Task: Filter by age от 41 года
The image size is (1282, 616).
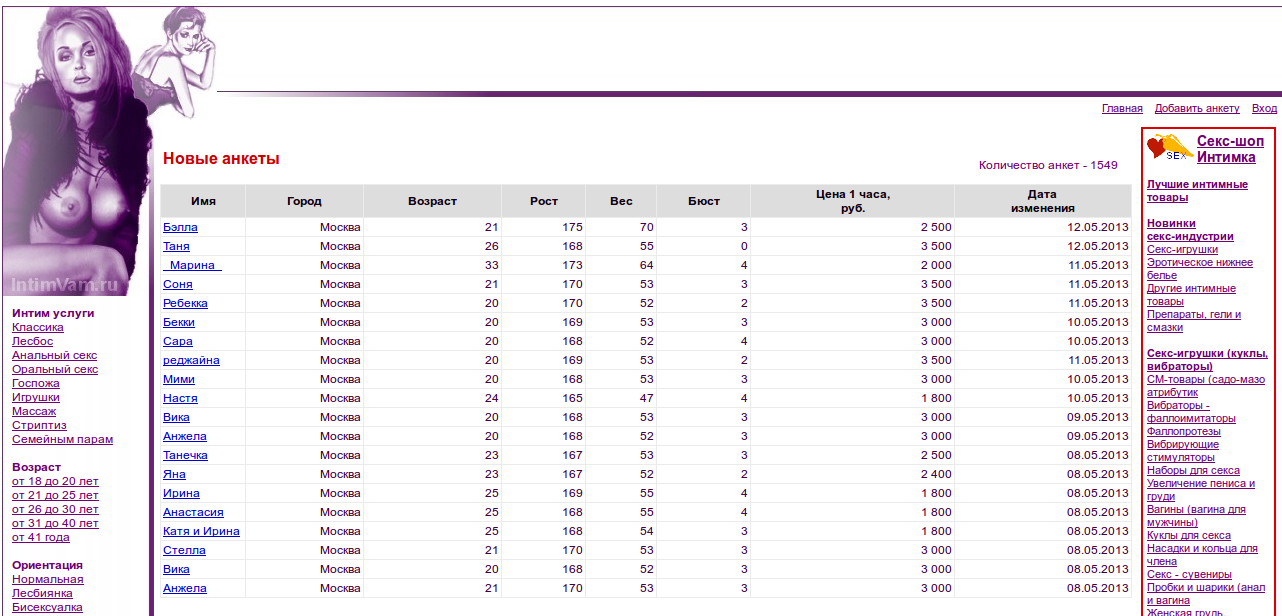Action: tap(40, 537)
